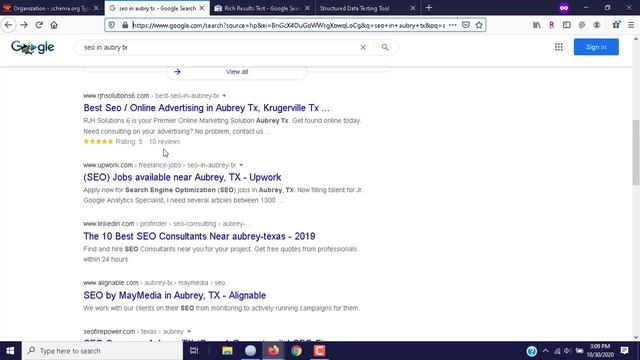The height and width of the screenshot is (360, 640).
Task: Clear the Google search box
Action: [x=363, y=47]
